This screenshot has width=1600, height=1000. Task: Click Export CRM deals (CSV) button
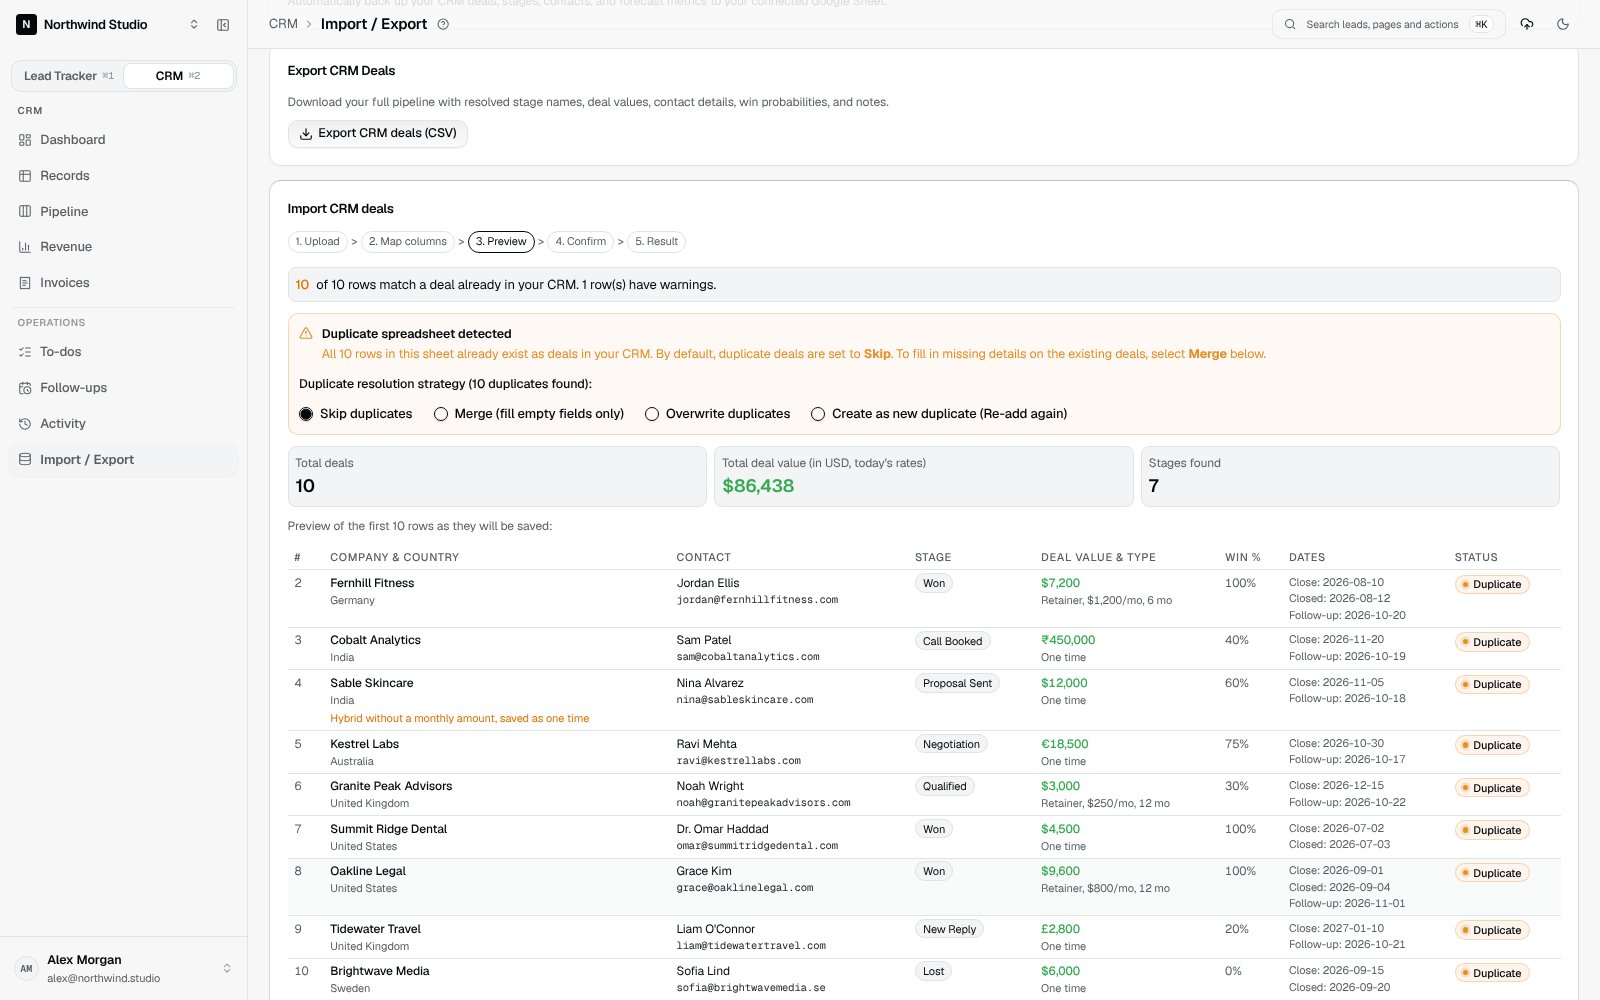378,133
